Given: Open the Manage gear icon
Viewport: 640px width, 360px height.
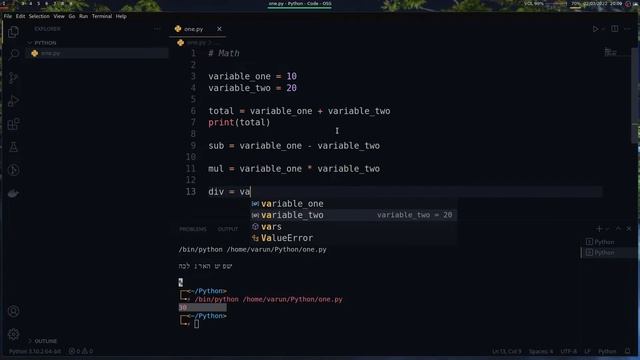Looking at the screenshot, I should [13, 334].
